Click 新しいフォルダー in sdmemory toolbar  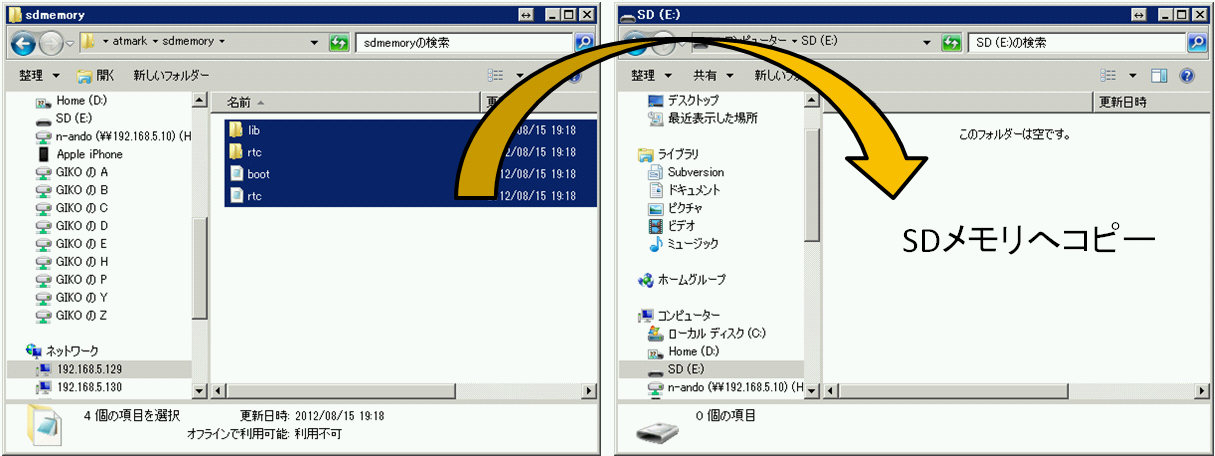coord(171,76)
